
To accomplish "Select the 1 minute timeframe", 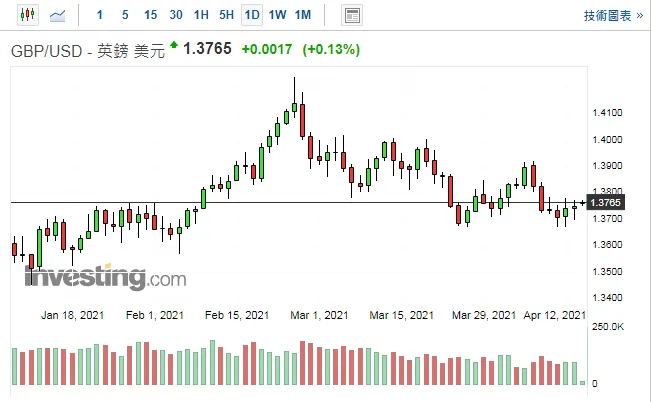I will tap(100, 15).
